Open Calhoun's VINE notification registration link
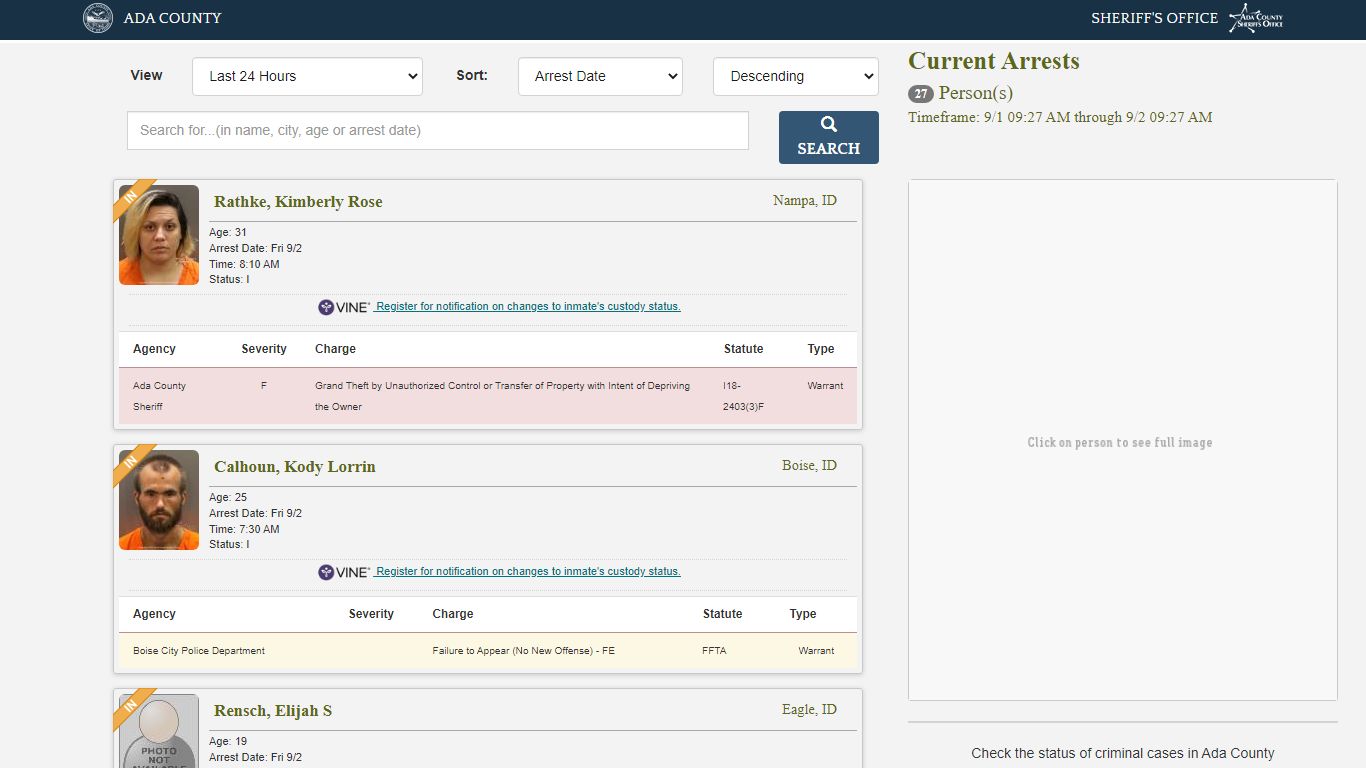Viewport: 1366px width, 768px height. coord(528,572)
